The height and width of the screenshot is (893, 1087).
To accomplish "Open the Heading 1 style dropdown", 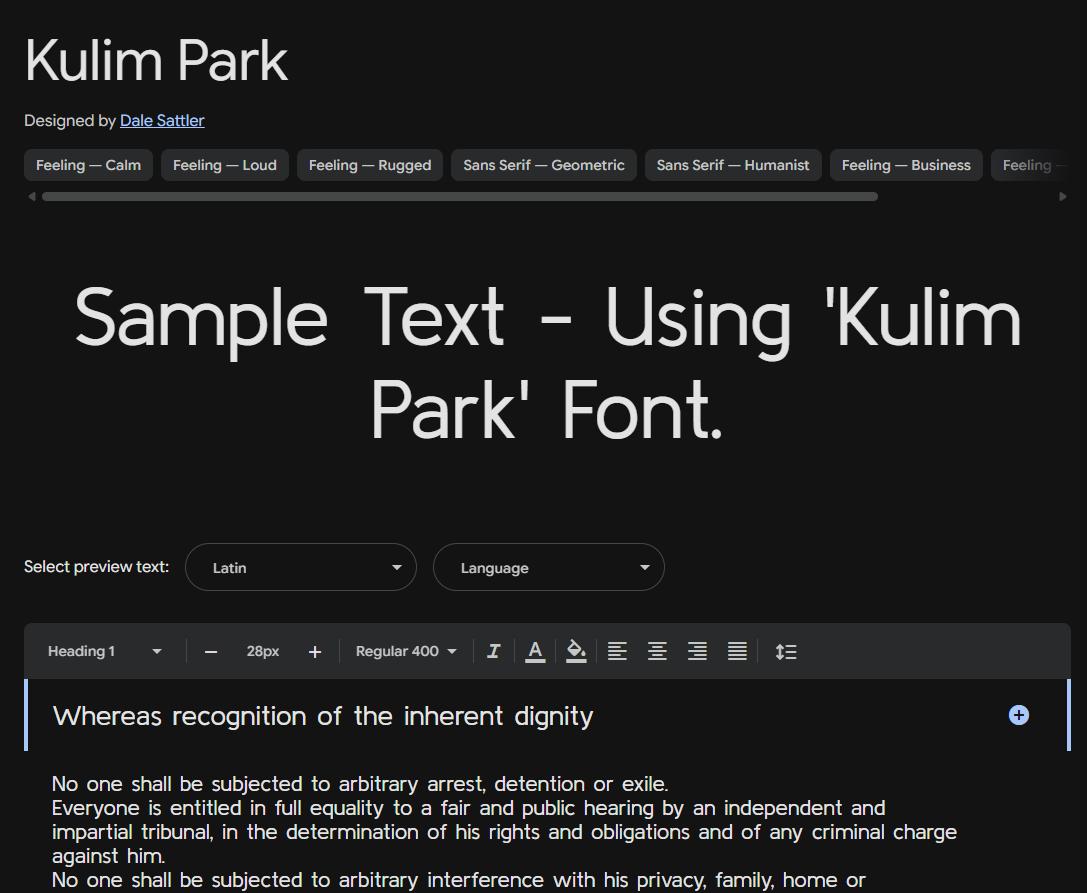I will point(104,651).
